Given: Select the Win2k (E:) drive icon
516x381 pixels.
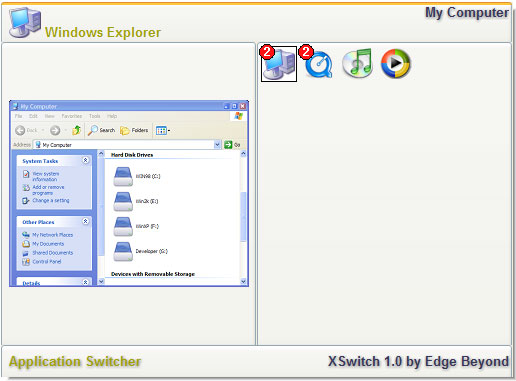Looking at the screenshot, I should coord(123,201).
